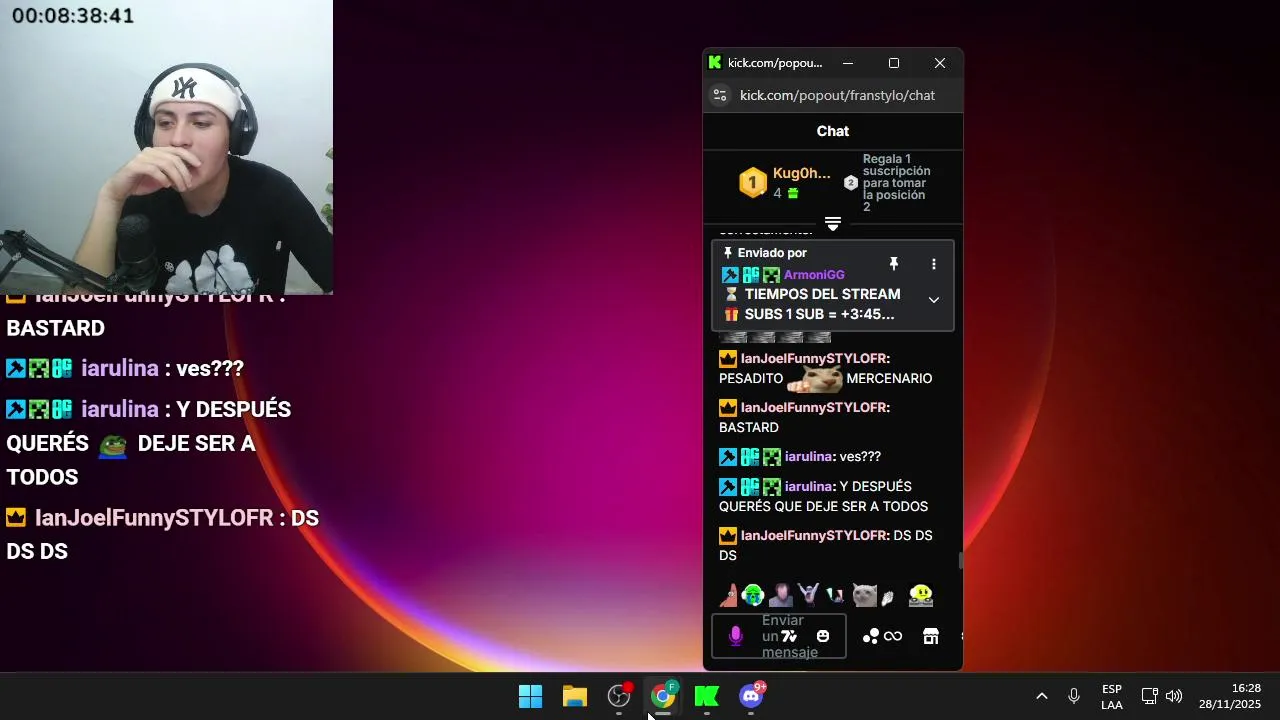This screenshot has width=1280, height=720.
Task: Open iarulina username on 'ves???' message
Action: pos(810,456)
